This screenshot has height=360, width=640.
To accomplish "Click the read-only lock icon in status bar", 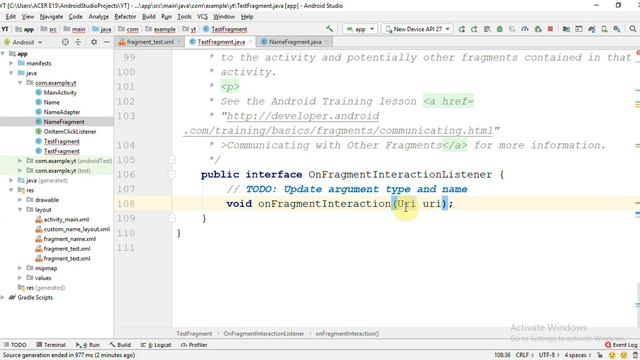I will point(600,355).
